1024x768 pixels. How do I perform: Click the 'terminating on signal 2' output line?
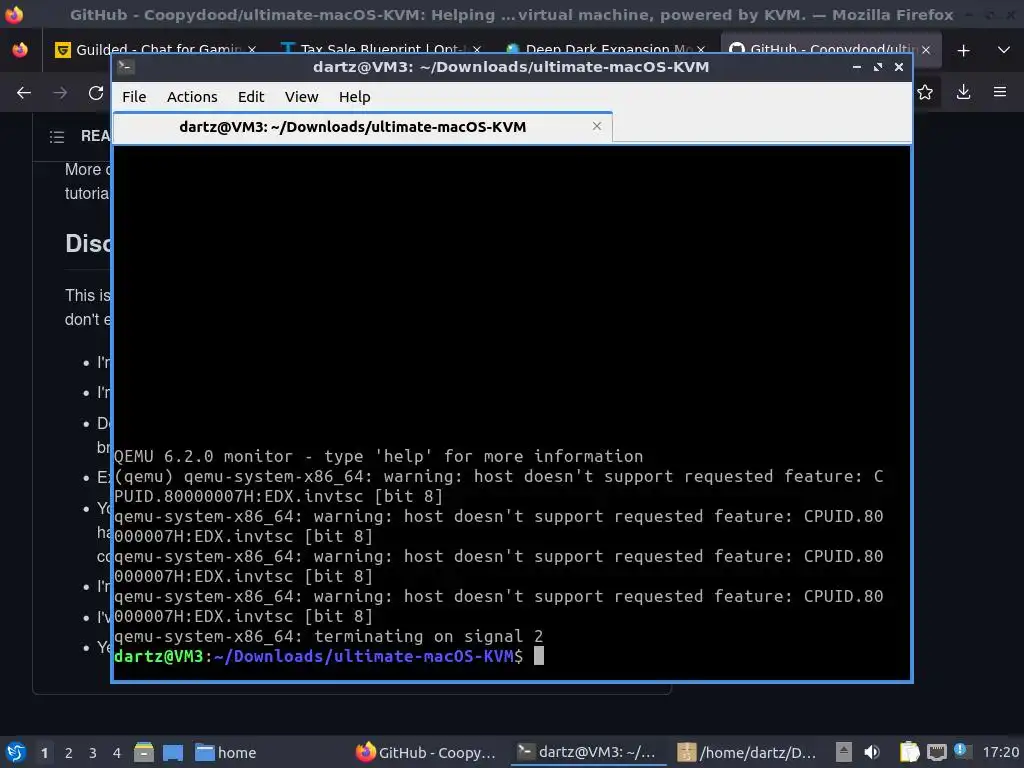[x=328, y=636]
